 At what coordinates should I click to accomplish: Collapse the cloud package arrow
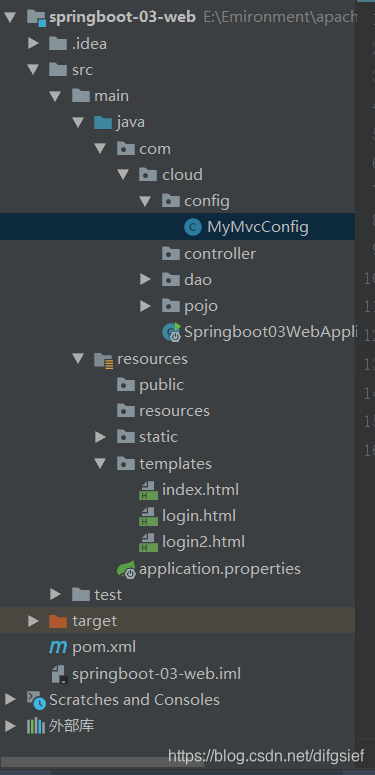[124, 175]
